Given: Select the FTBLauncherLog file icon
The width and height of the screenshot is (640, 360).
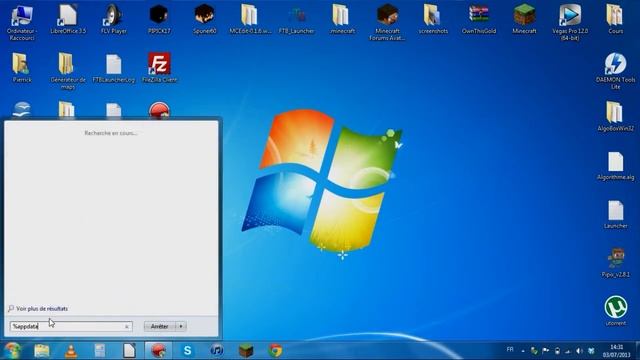Looking at the screenshot, I should point(113,68).
